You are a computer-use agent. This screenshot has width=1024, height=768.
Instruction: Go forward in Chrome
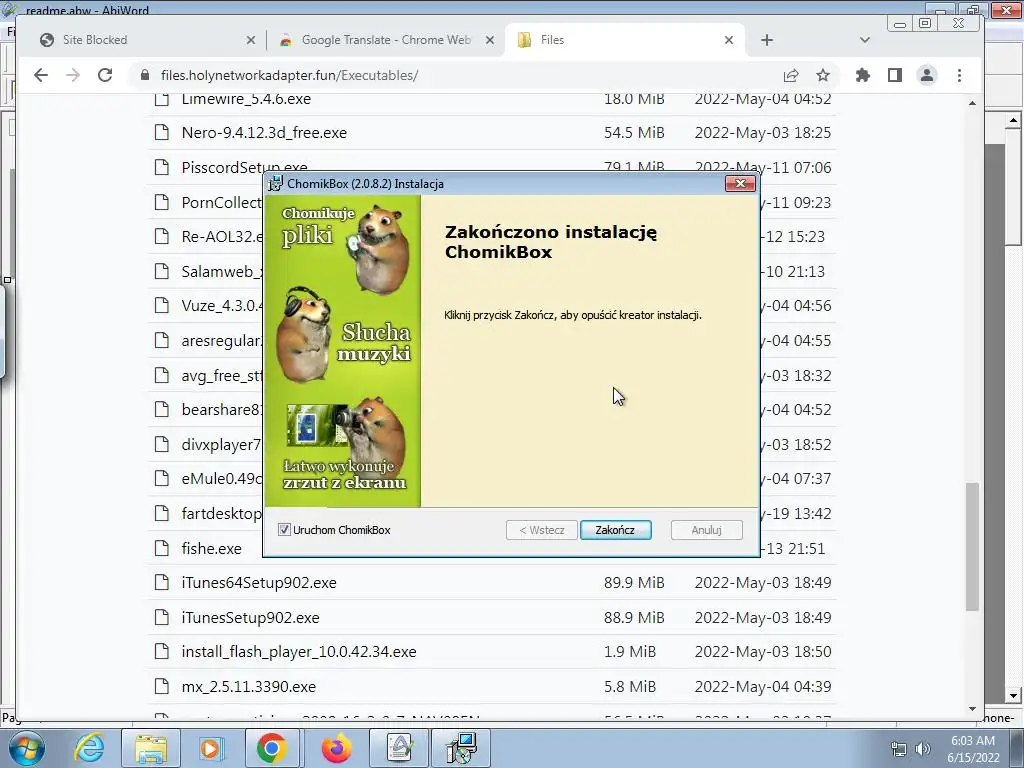coord(73,75)
